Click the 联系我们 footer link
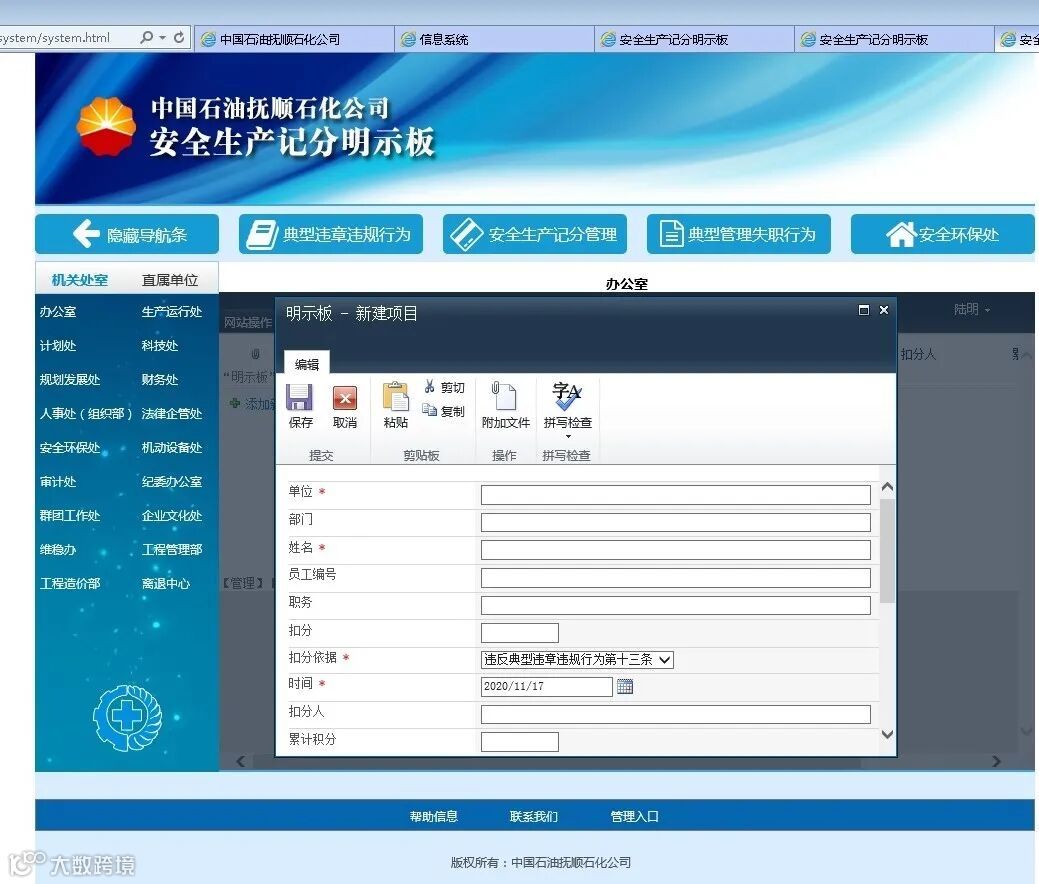This screenshot has height=884, width=1039. click(x=533, y=816)
